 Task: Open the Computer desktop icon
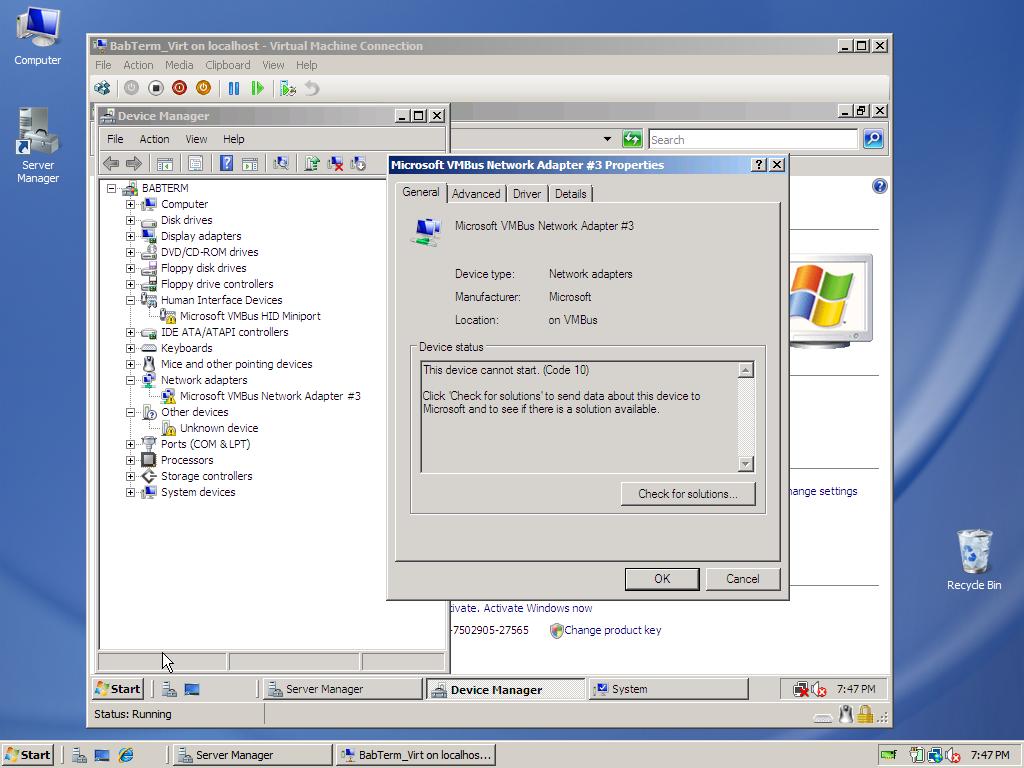37,36
